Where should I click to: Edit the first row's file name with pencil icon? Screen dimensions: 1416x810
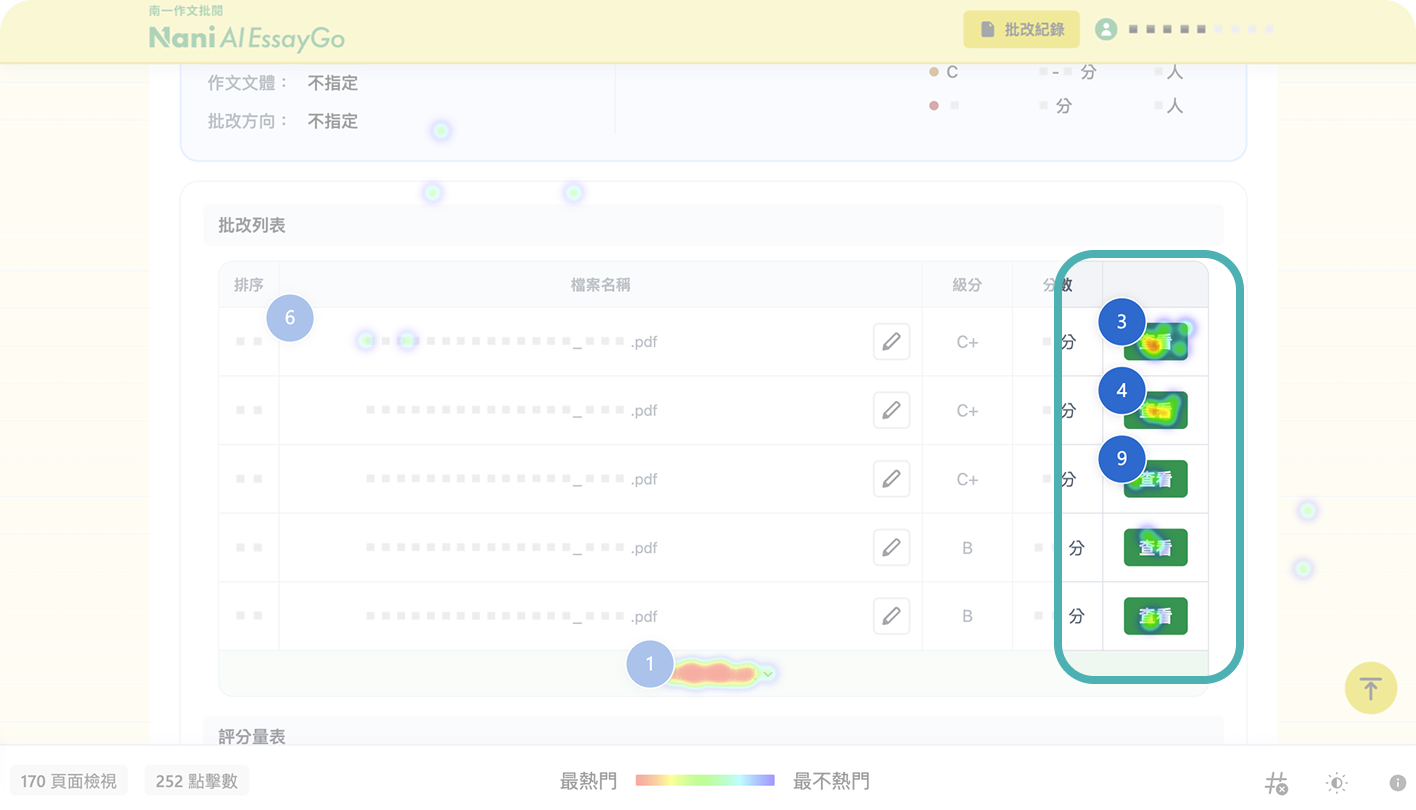point(891,342)
